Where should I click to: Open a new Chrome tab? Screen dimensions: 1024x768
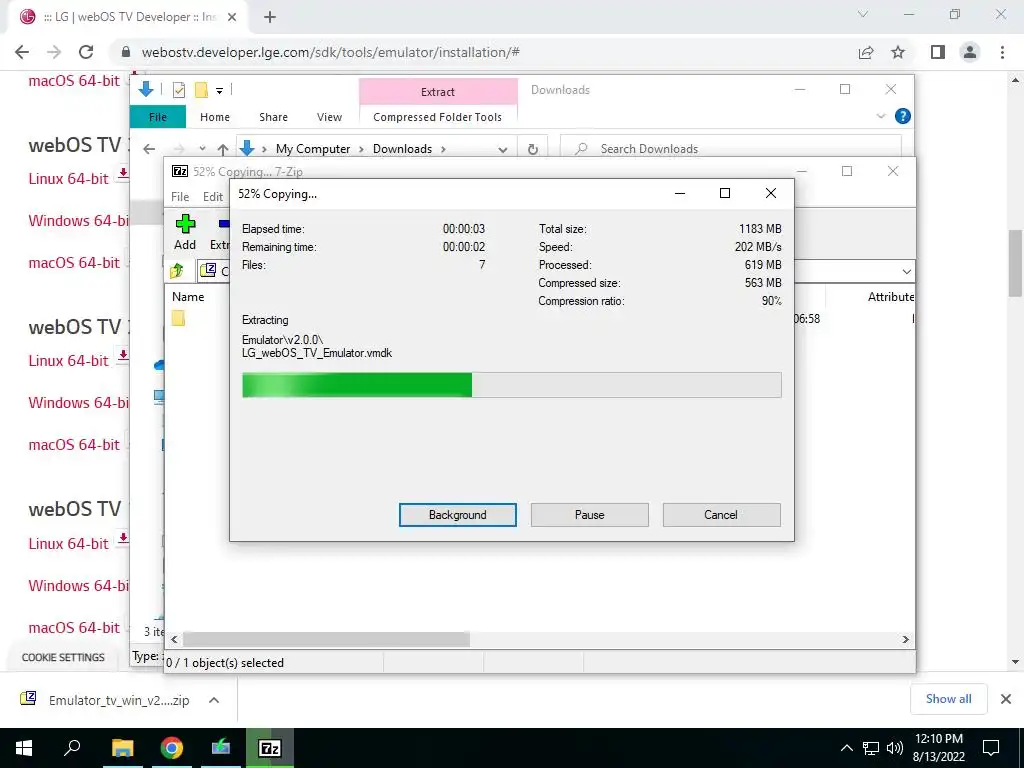coord(270,18)
